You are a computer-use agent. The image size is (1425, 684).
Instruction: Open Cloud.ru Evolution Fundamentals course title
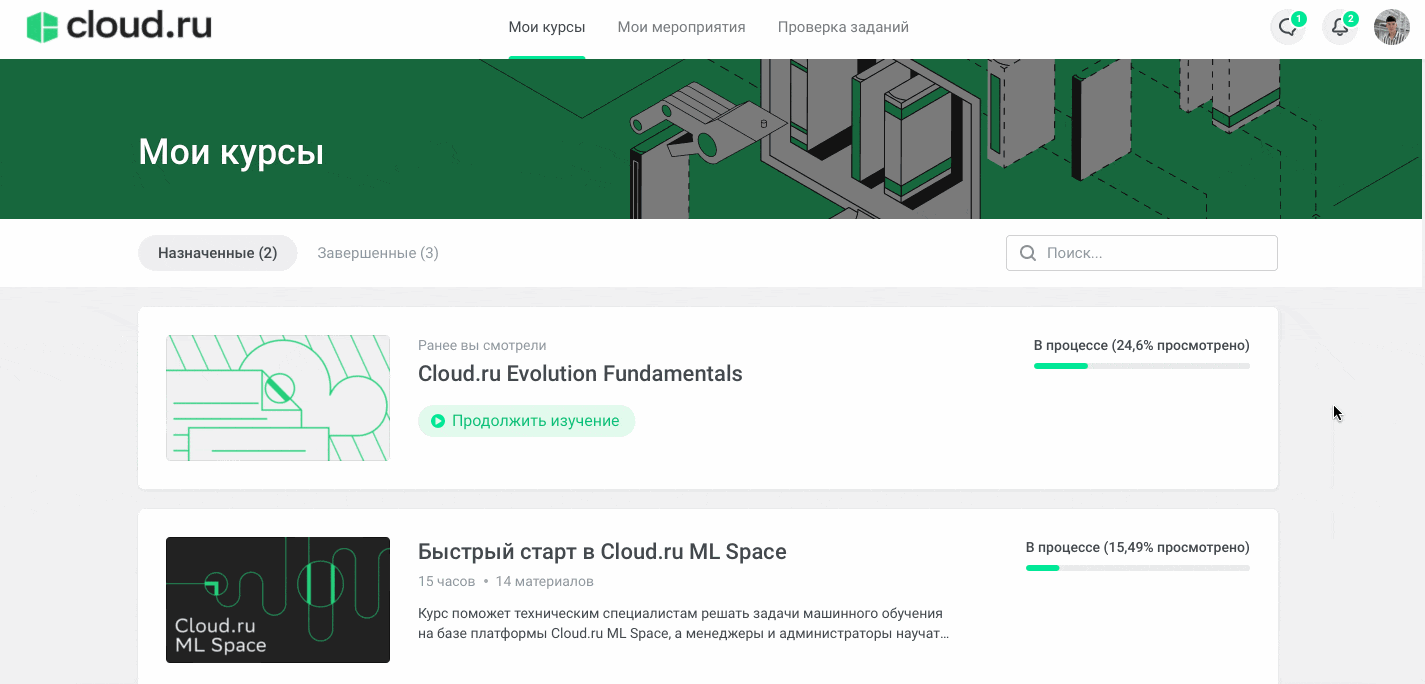580,374
